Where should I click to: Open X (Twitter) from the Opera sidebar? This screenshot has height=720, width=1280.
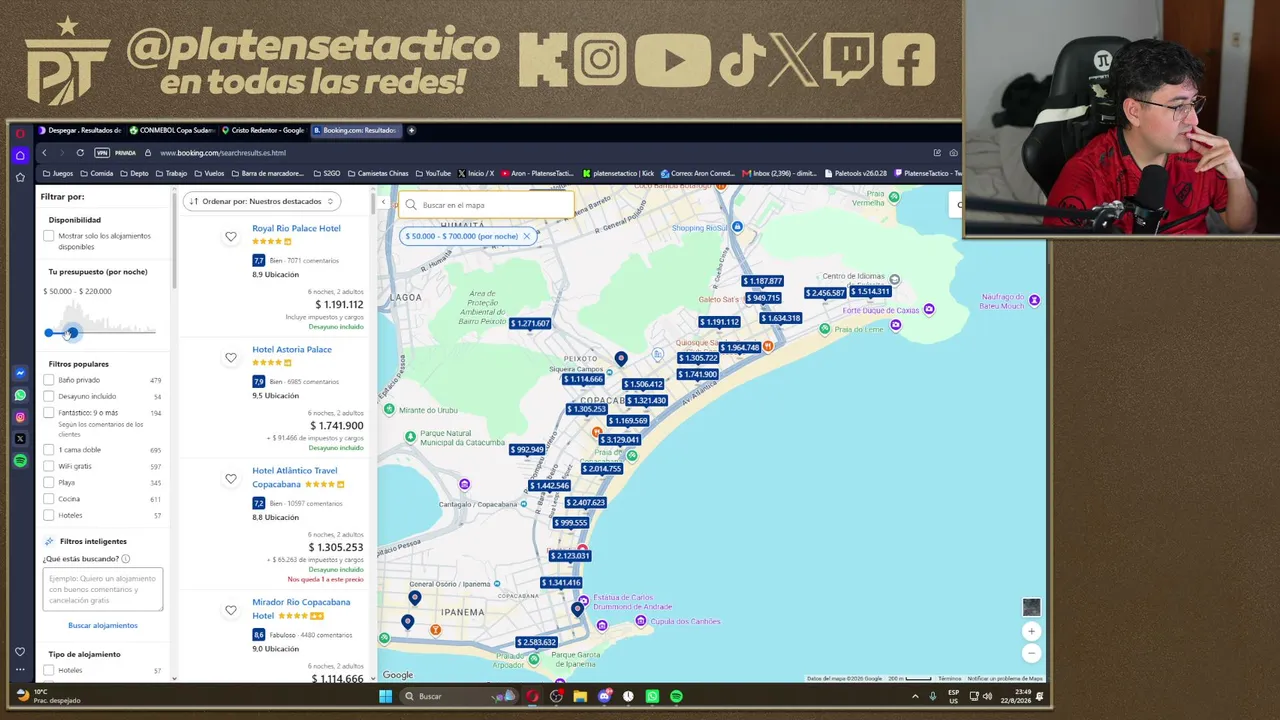[20, 438]
